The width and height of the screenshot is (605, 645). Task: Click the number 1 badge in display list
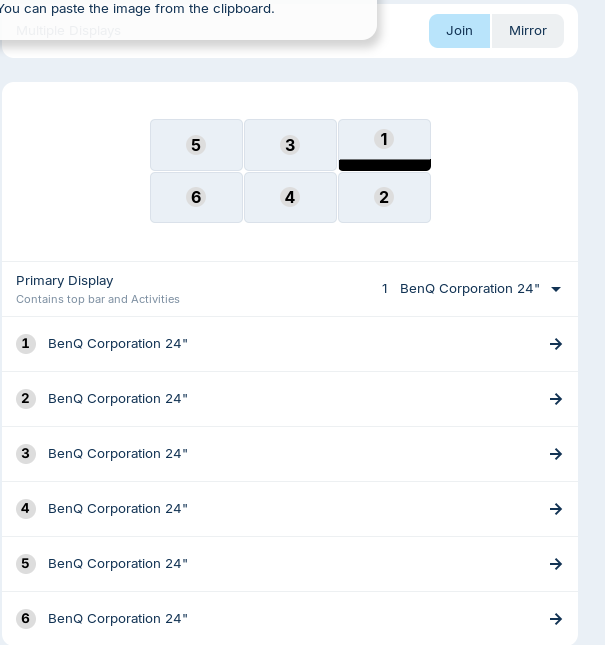point(26,344)
